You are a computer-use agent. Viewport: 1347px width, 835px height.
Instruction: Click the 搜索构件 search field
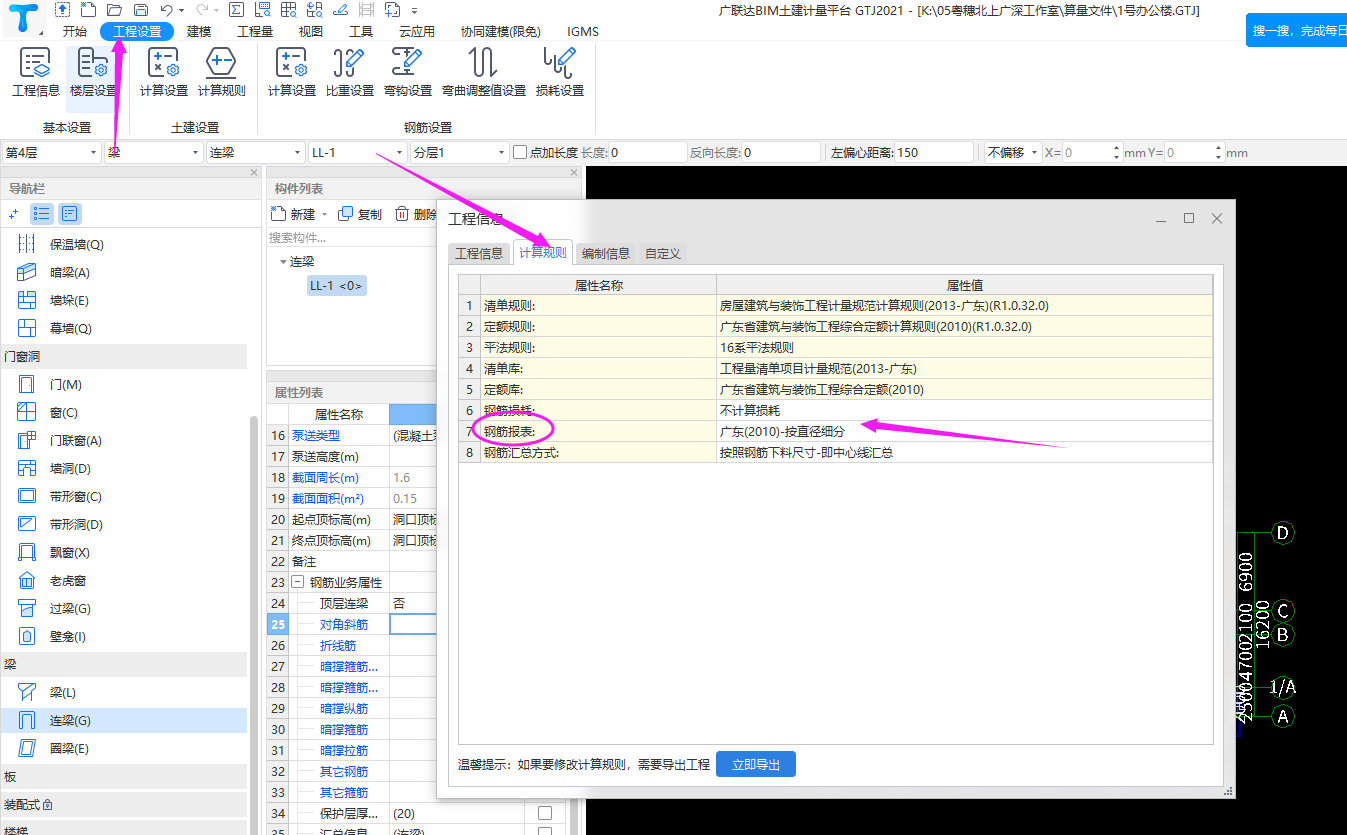(x=352, y=238)
